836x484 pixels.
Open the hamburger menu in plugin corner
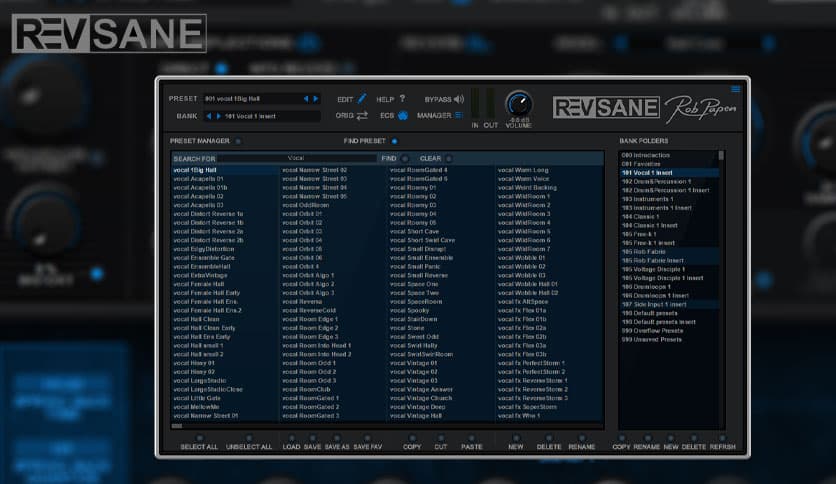(735, 89)
